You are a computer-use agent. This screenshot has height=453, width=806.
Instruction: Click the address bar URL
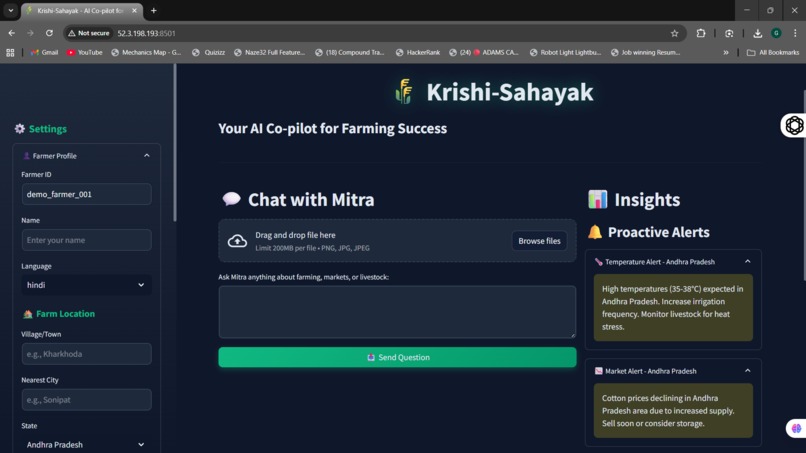146,33
